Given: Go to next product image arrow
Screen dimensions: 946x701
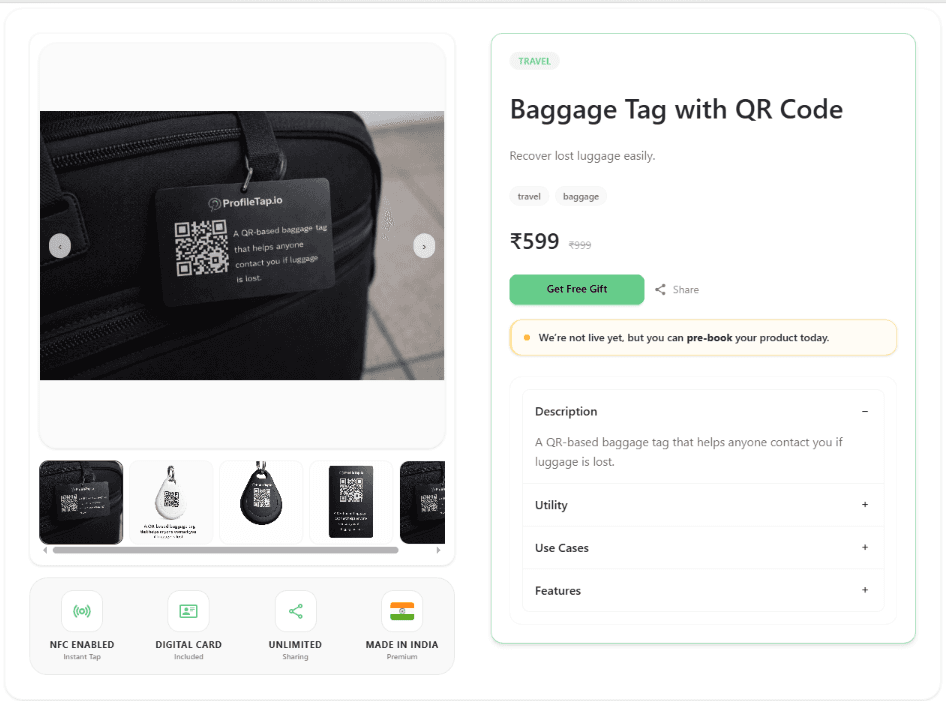Looking at the screenshot, I should point(424,246).
